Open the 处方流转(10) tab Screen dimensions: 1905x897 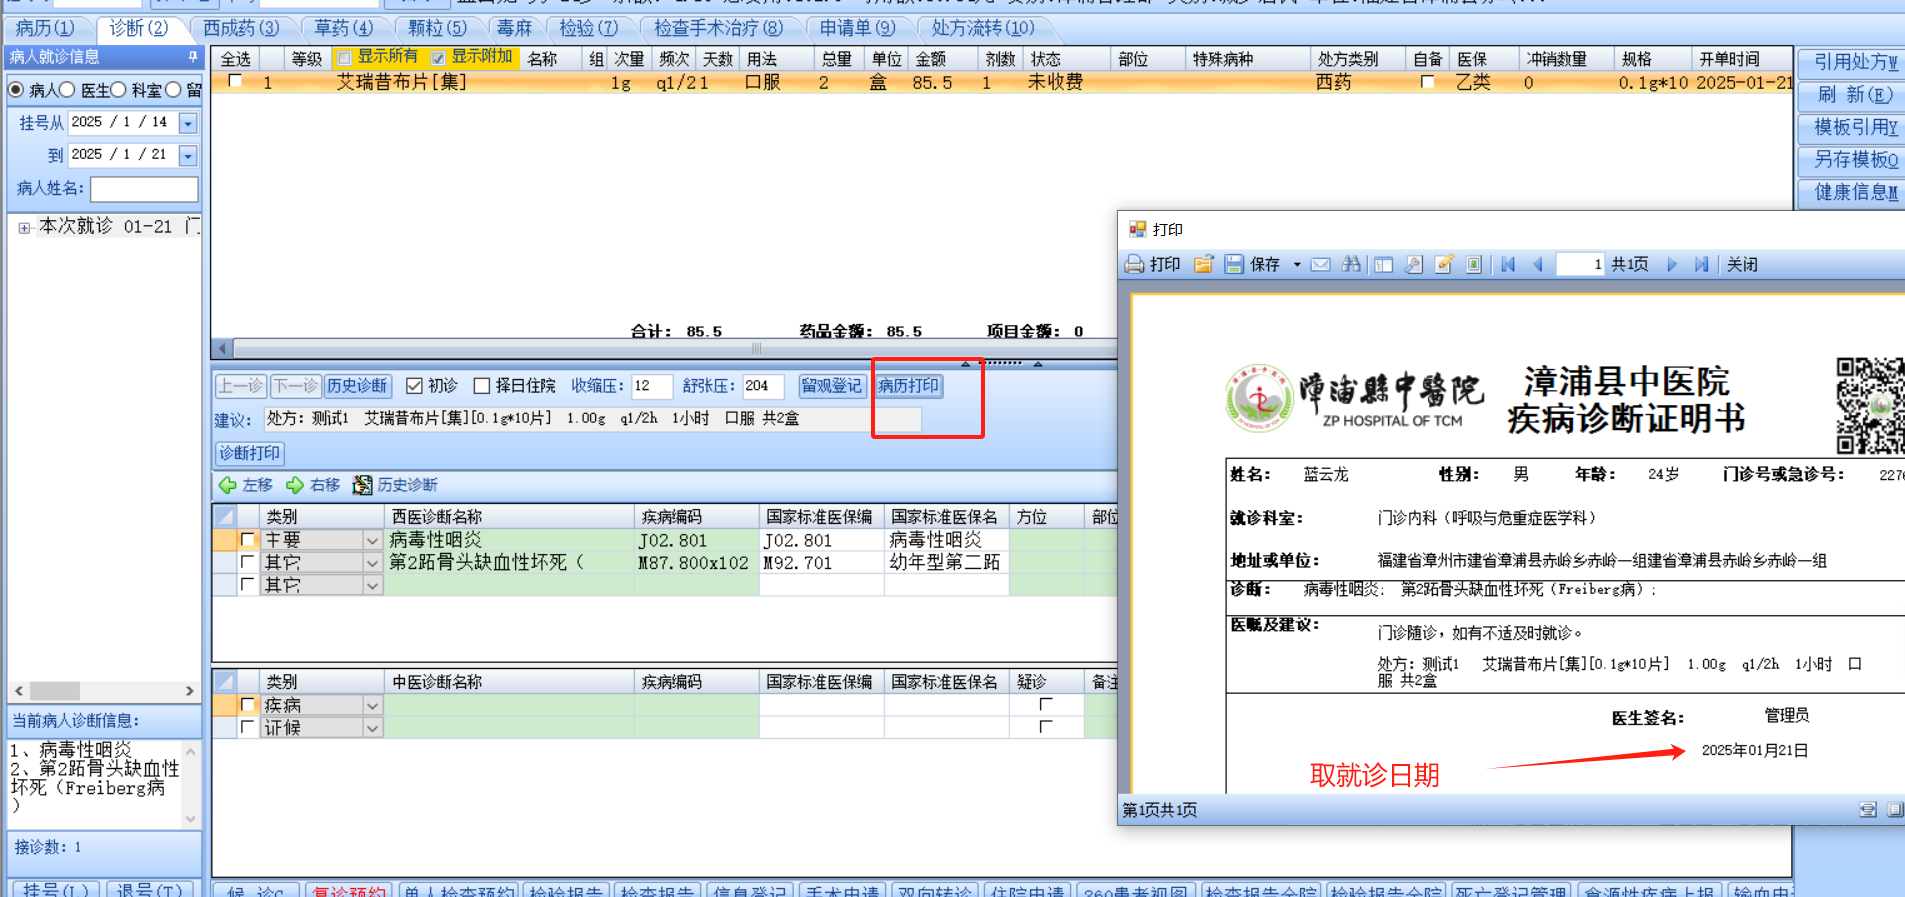click(x=983, y=28)
